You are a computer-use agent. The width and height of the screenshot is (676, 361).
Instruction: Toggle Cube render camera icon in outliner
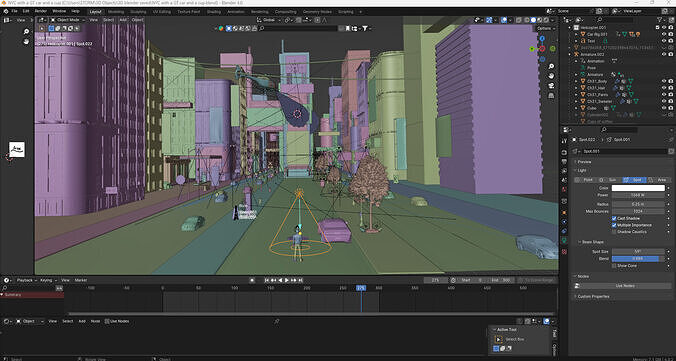coord(671,108)
